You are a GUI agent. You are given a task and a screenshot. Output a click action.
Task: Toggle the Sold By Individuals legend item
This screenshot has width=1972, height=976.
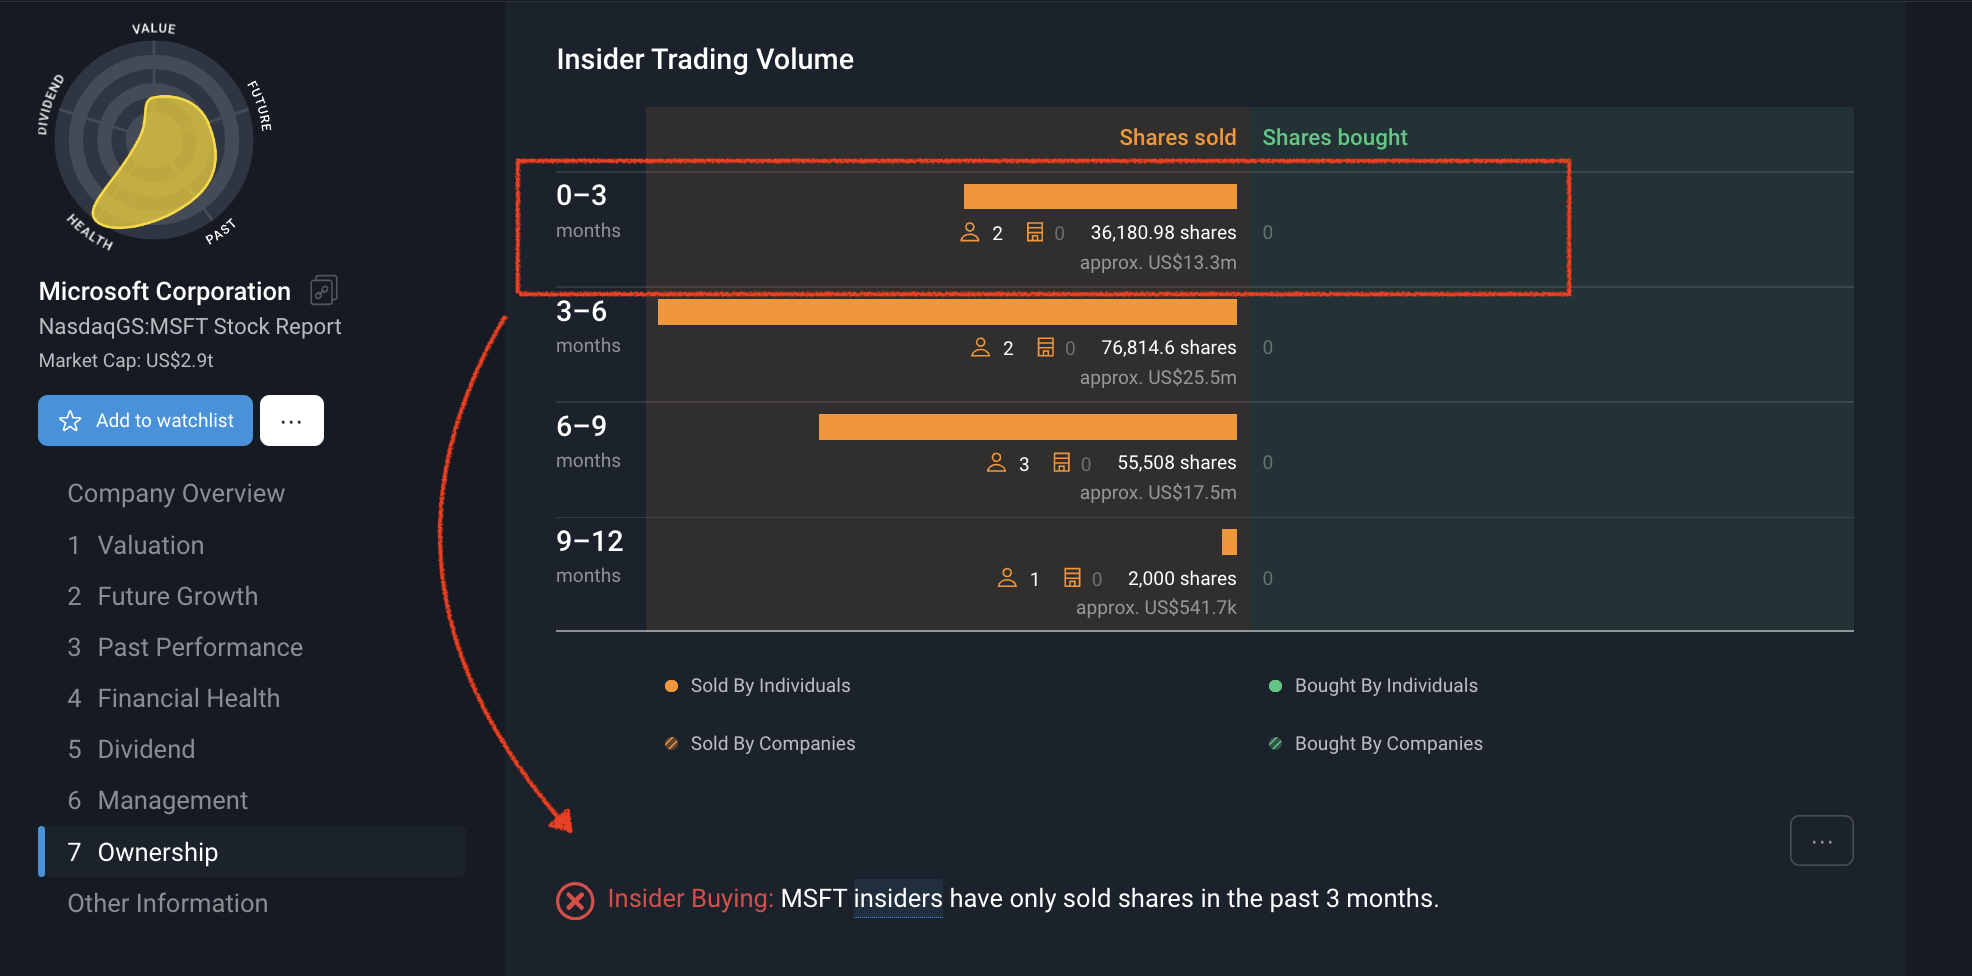coord(758,686)
